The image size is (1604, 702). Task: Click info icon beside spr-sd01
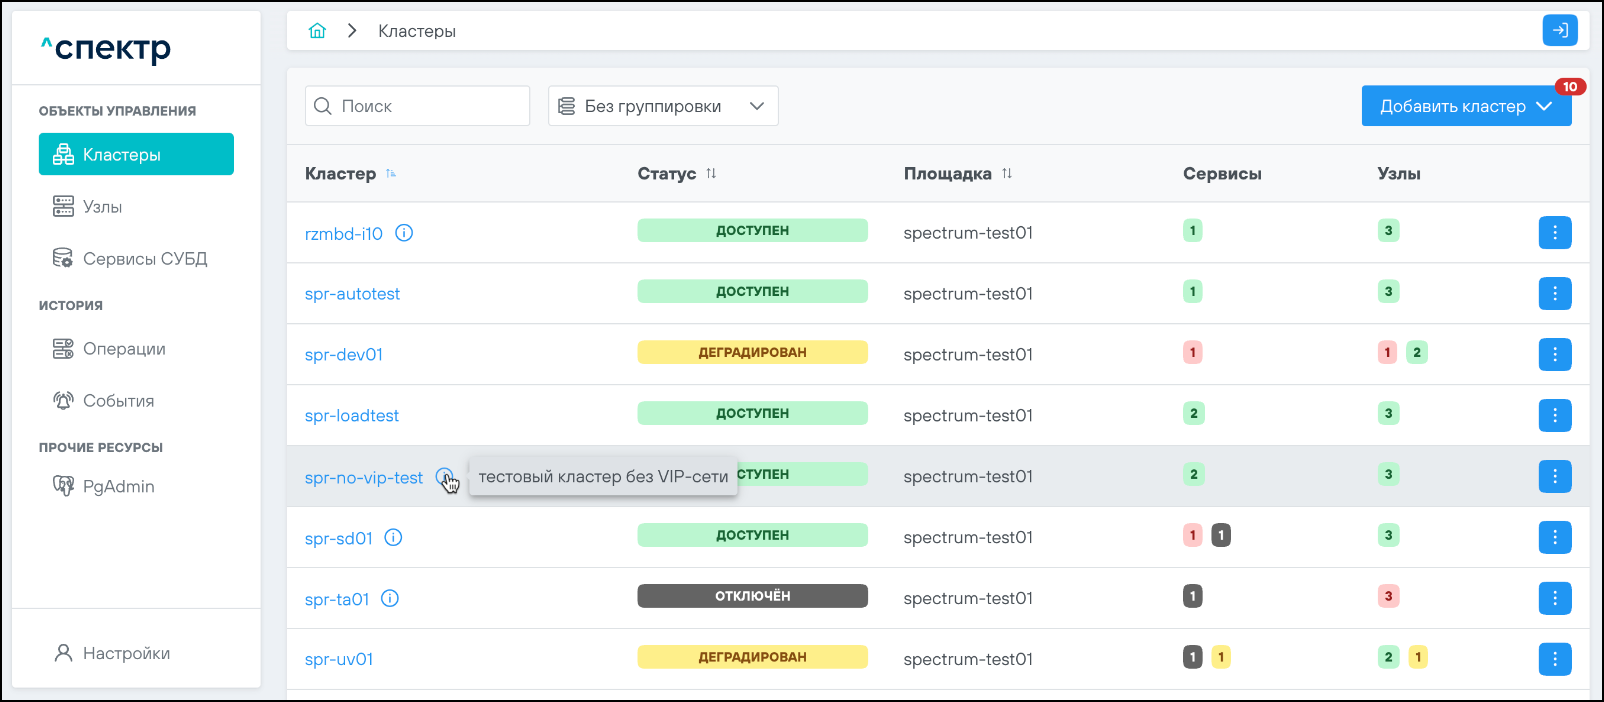pos(394,538)
